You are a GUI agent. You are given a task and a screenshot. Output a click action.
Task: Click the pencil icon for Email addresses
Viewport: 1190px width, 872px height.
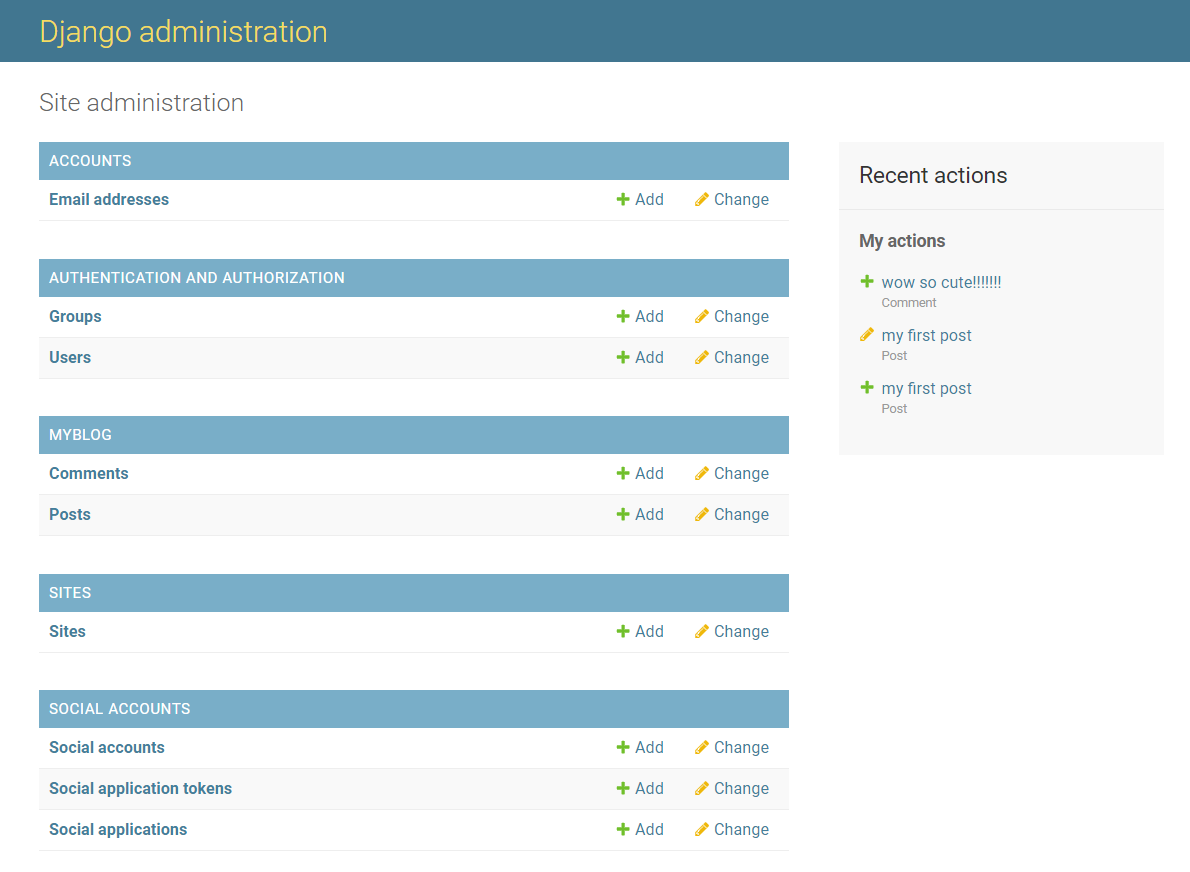(702, 200)
